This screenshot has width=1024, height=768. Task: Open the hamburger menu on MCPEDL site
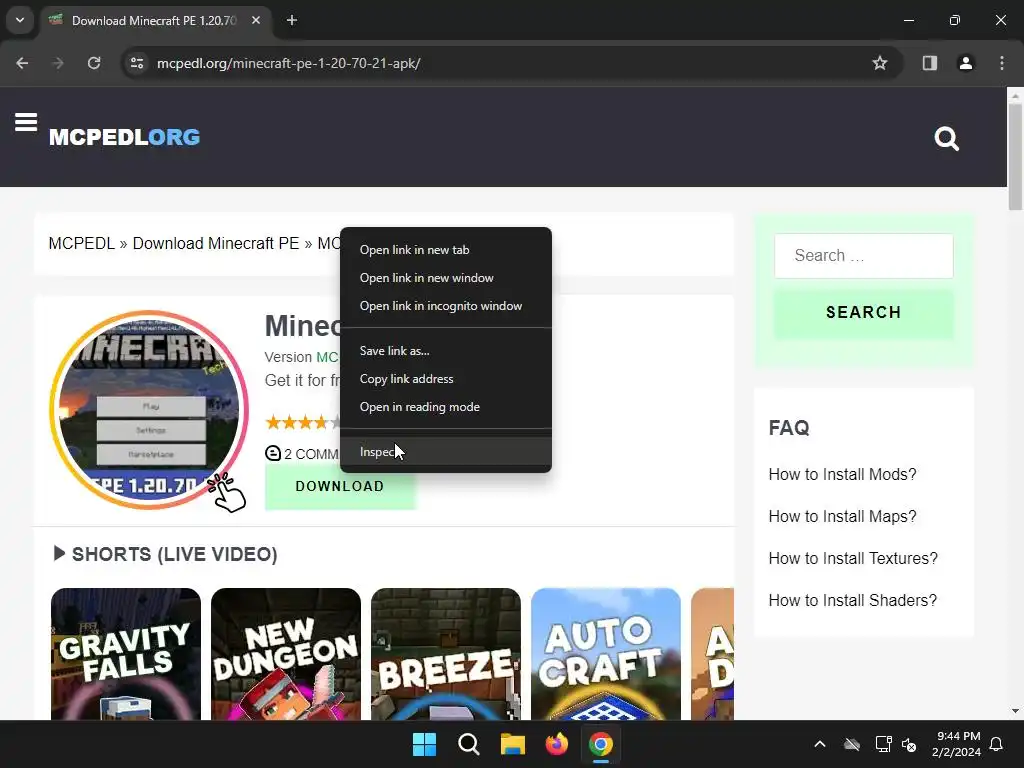pyautogui.click(x=26, y=122)
